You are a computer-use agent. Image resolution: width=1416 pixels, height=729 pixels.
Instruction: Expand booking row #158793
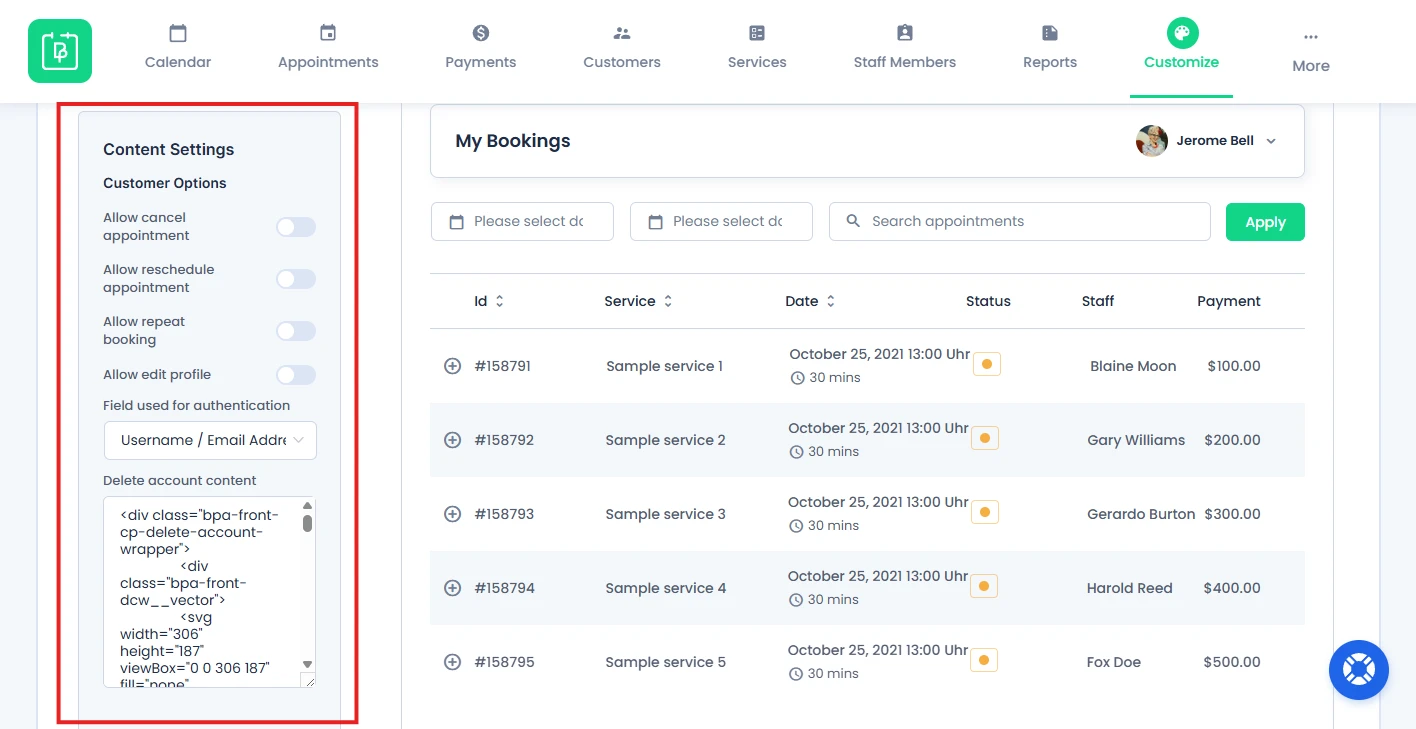click(452, 514)
